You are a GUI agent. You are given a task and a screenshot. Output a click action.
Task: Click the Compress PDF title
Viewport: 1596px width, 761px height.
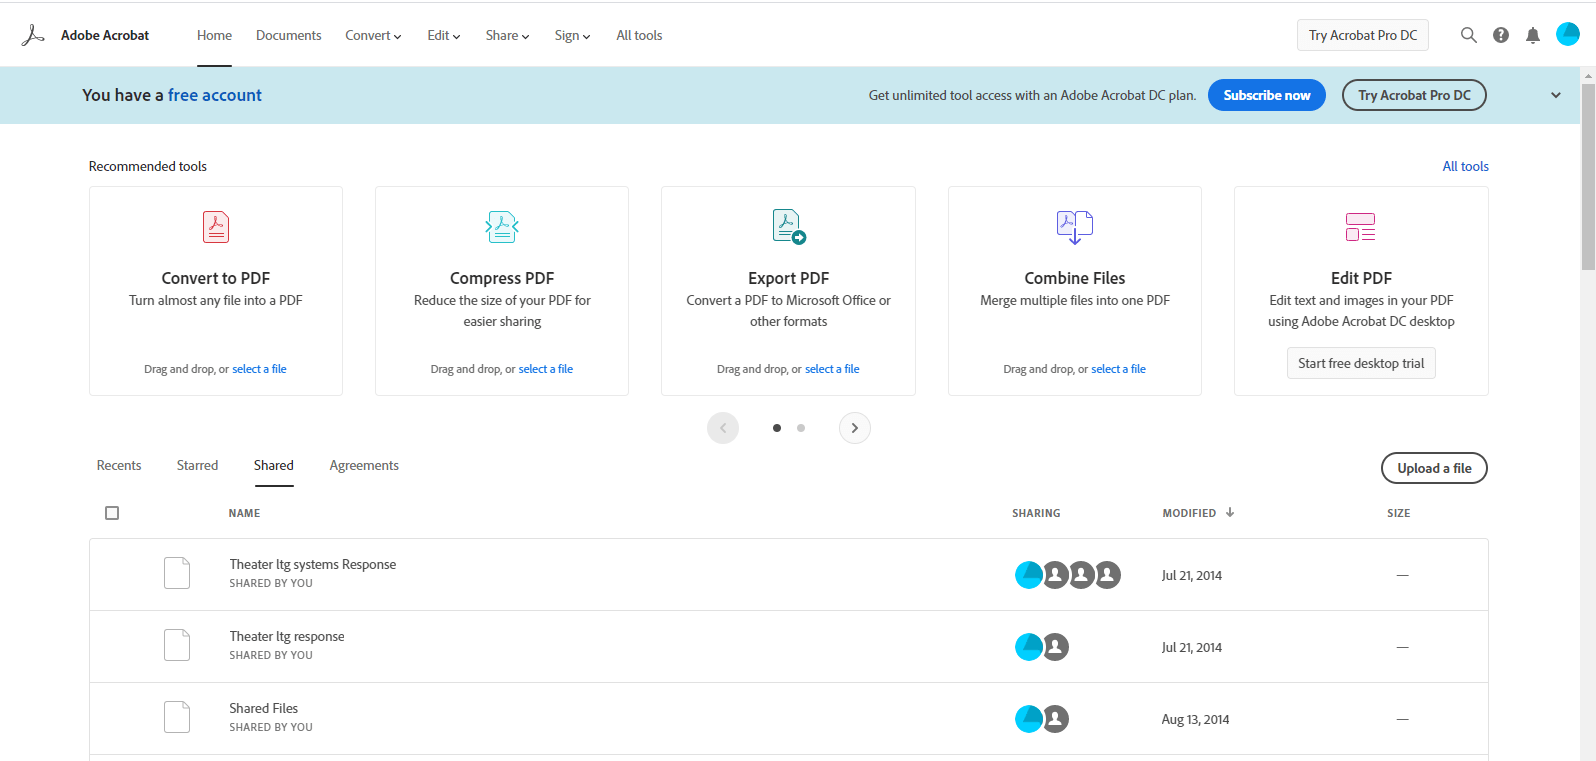point(502,278)
